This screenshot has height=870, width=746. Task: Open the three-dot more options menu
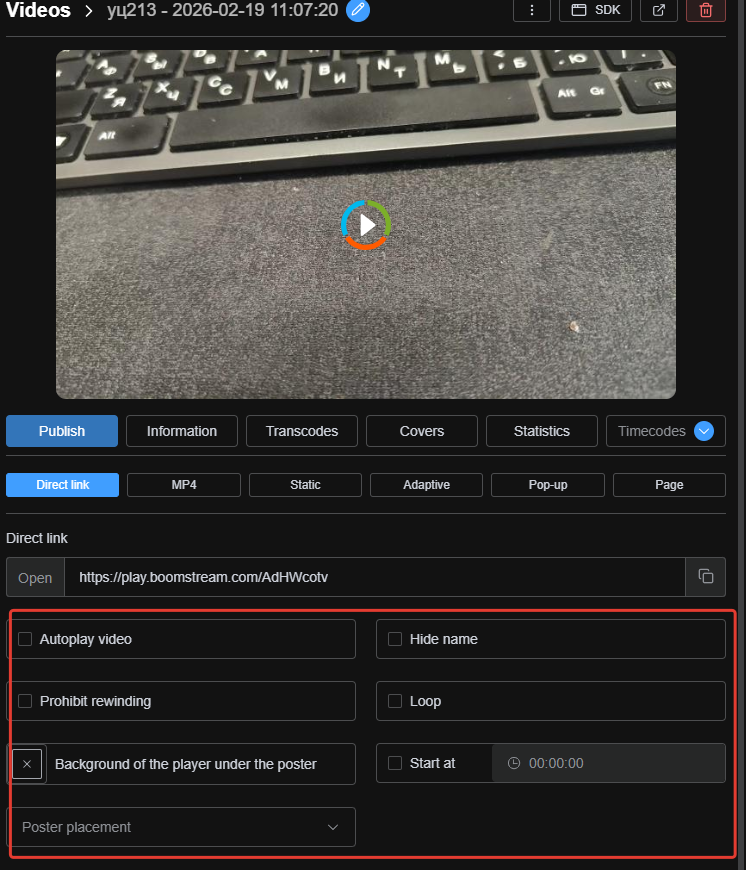531,10
